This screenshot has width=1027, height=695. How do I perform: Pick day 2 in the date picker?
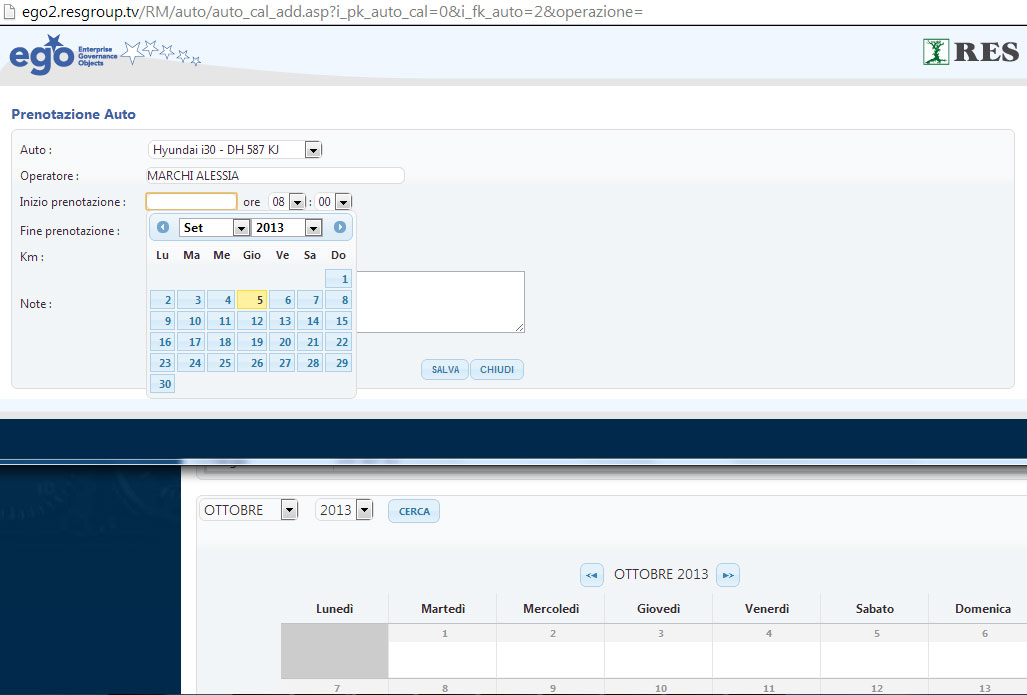pyautogui.click(x=162, y=299)
